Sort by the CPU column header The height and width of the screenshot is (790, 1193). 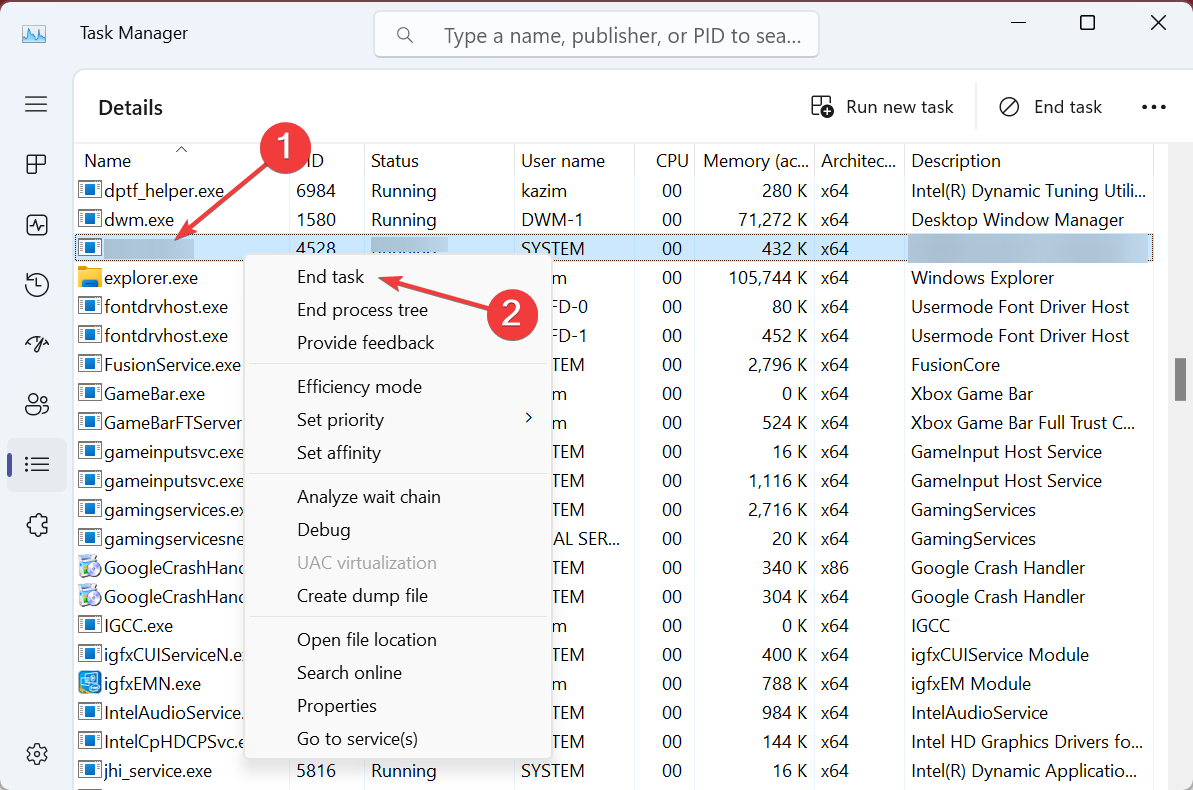[x=671, y=160]
